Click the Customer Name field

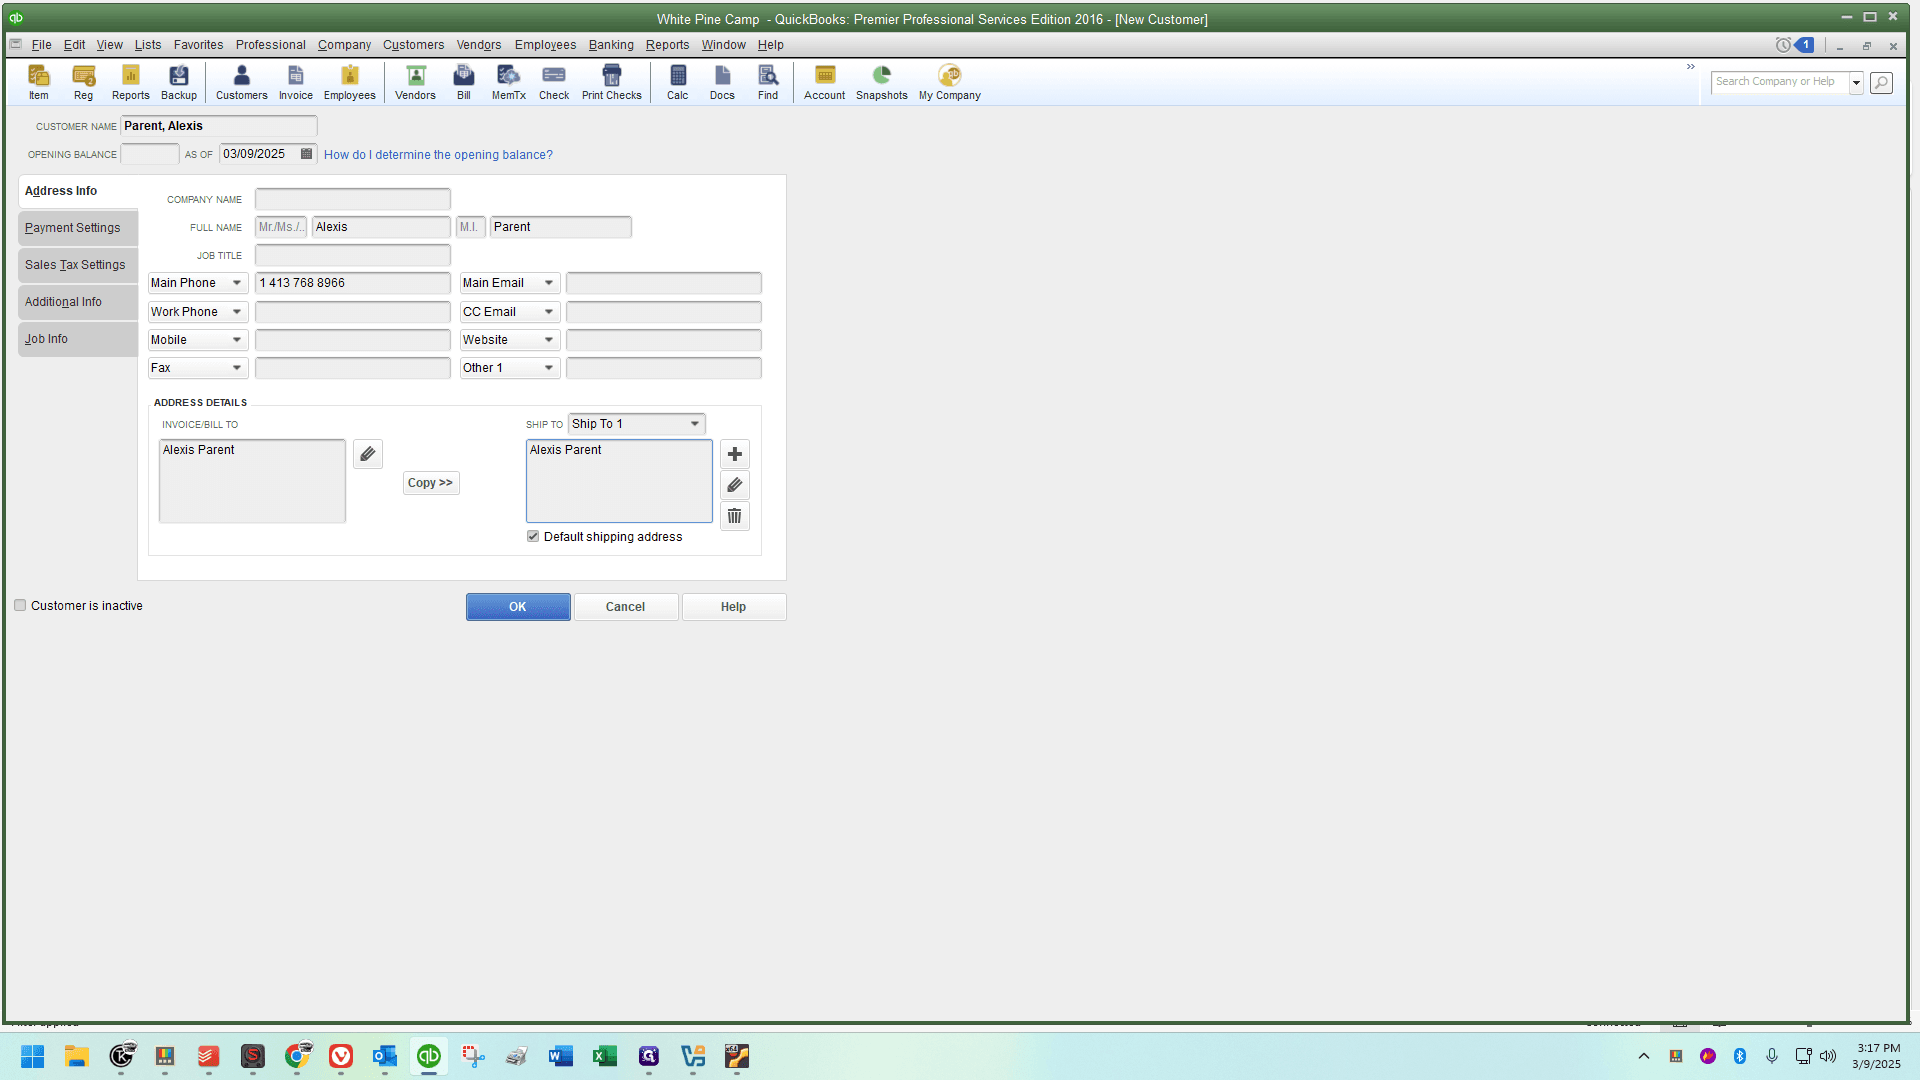219,126
